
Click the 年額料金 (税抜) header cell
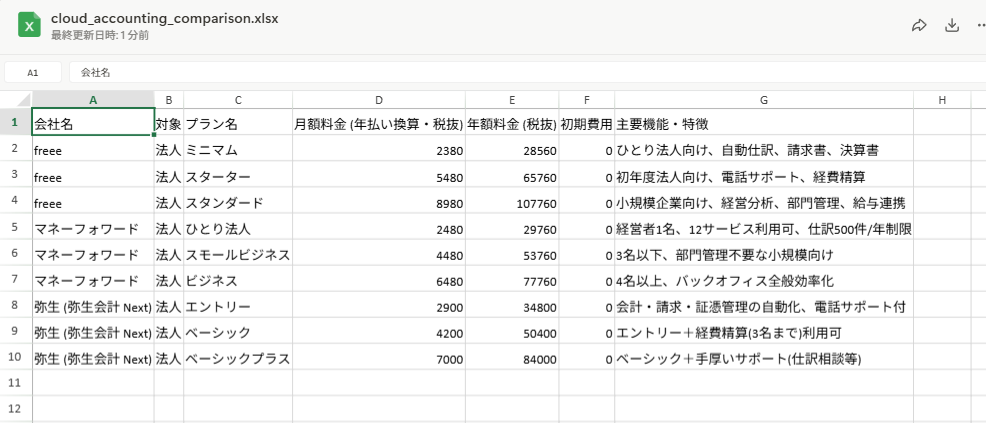click(x=512, y=122)
